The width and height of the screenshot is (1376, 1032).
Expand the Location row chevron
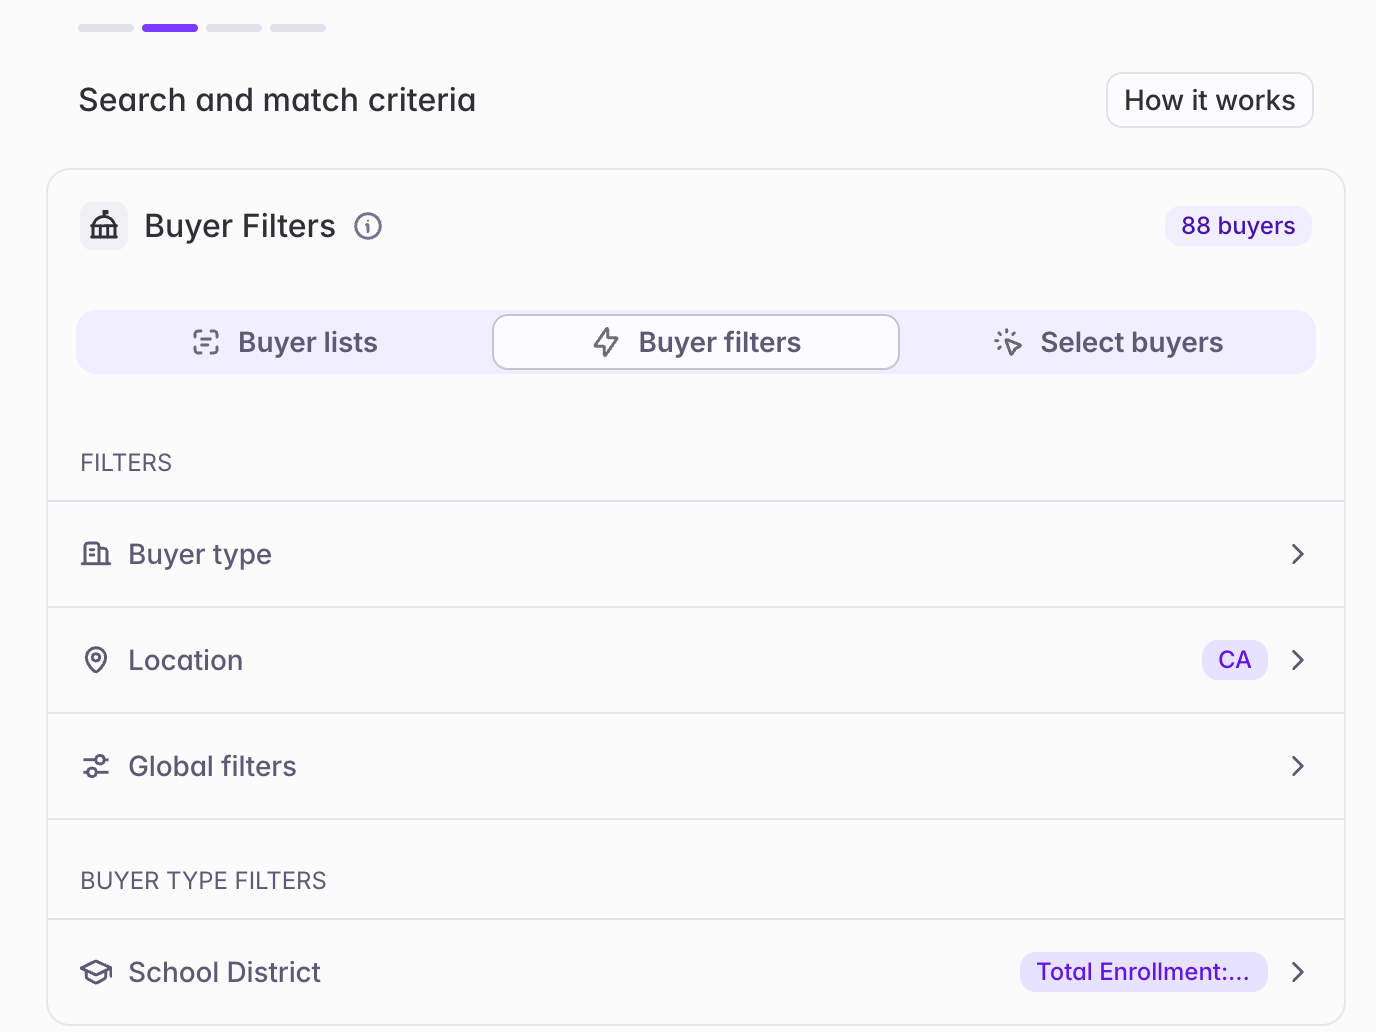[1298, 660]
